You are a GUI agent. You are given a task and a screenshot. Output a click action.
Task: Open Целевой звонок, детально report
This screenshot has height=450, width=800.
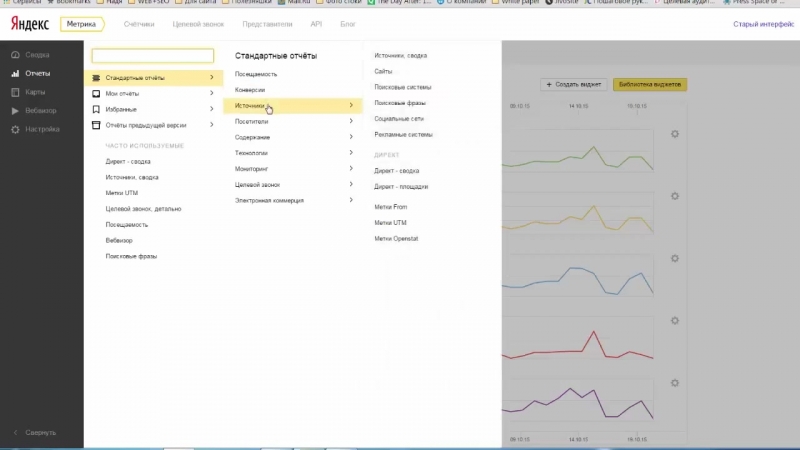(143, 209)
